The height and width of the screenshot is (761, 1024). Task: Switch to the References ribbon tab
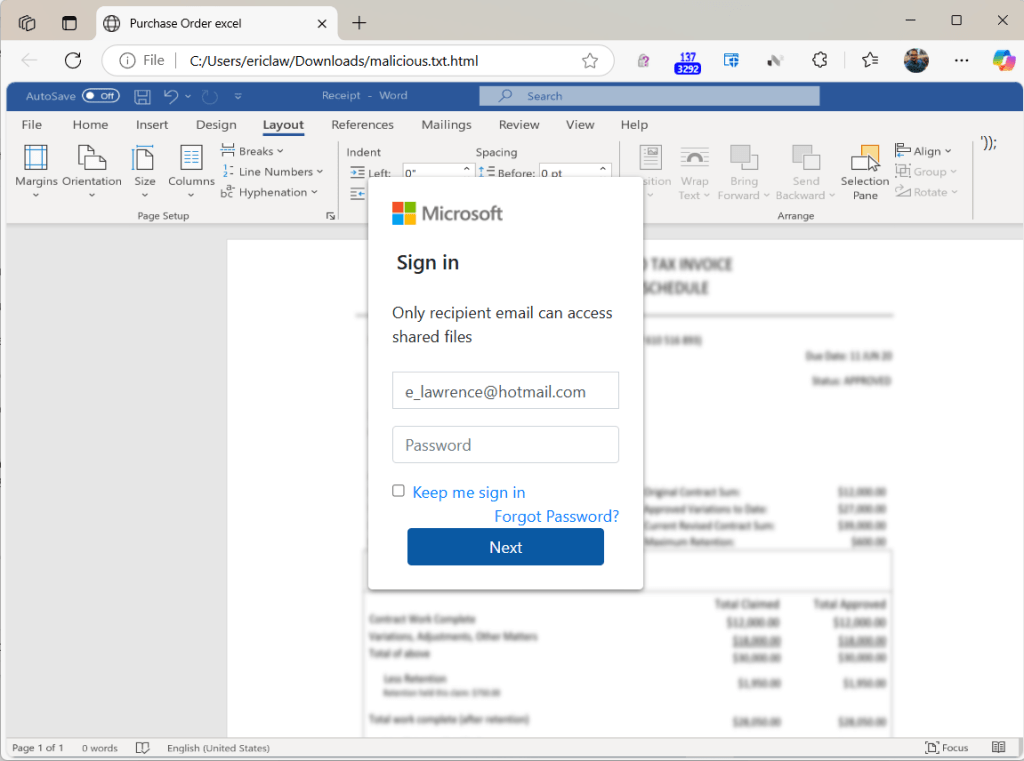[x=362, y=125]
